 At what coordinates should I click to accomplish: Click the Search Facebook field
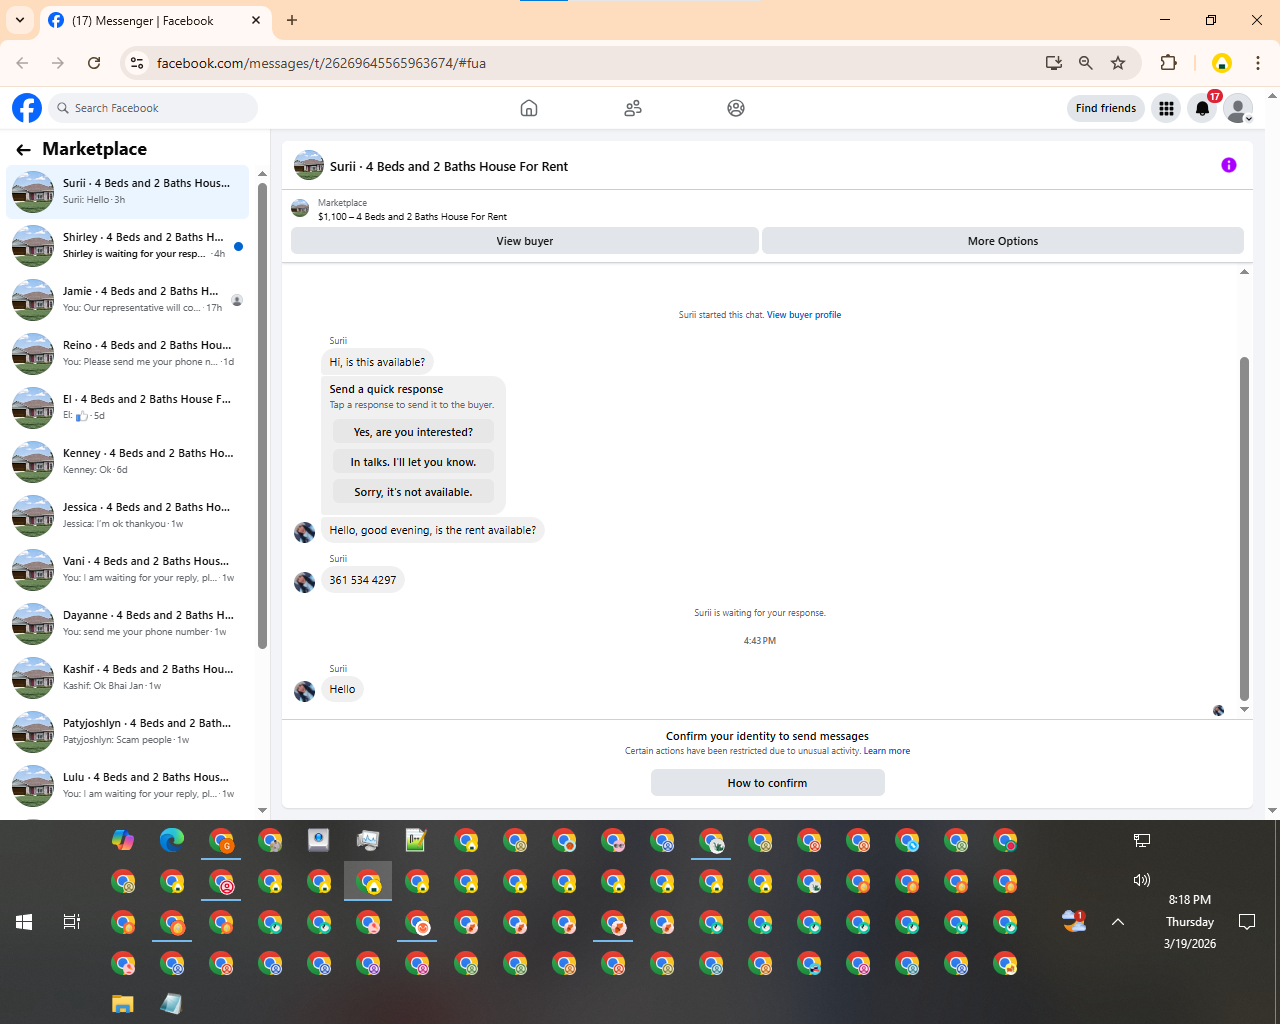(x=153, y=108)
